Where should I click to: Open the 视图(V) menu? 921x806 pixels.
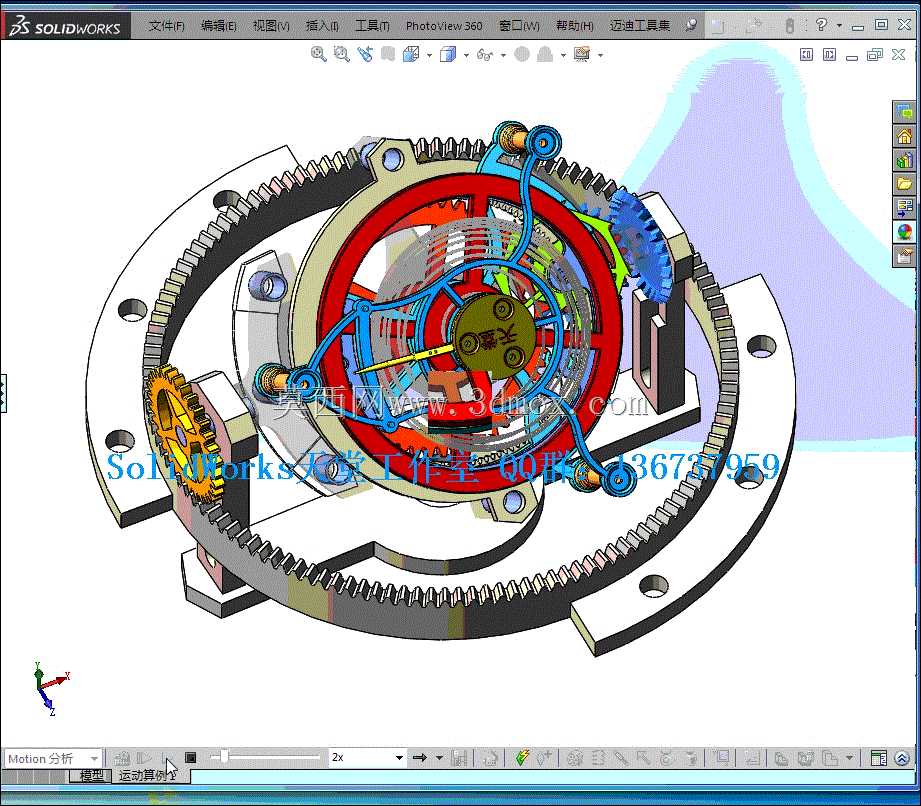tap(271, 26)
